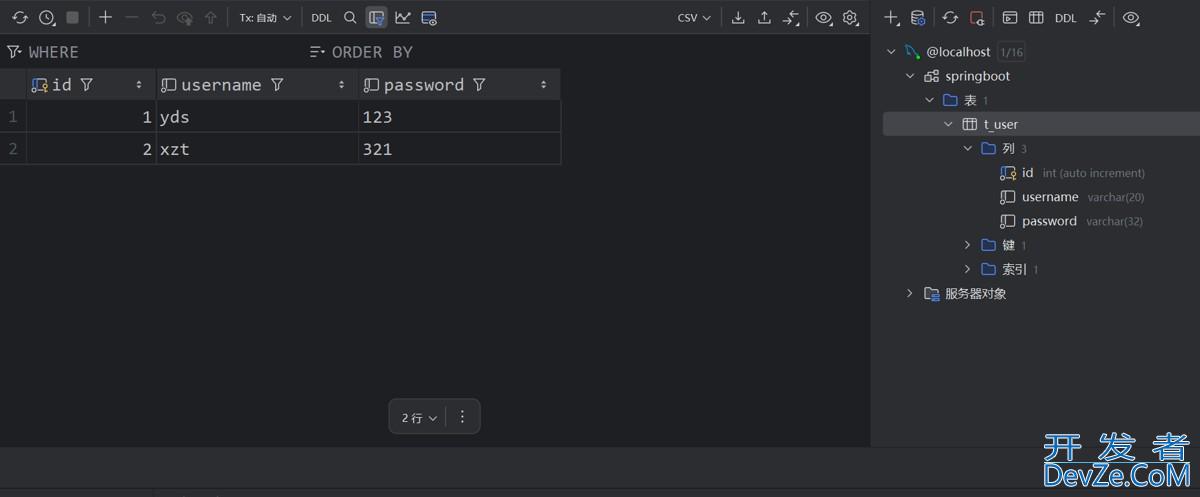
Task: Open the 2 行 page size selector
Action: [x=419, y=418]
